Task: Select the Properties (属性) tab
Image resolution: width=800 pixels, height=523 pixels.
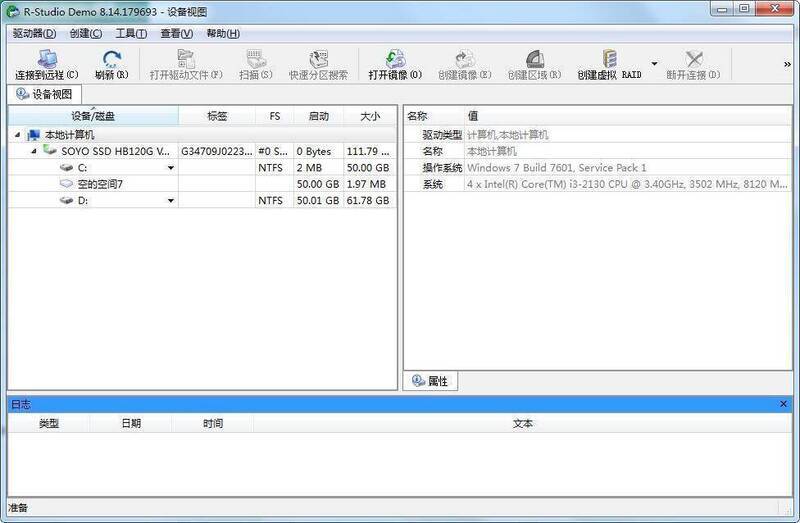Action: pos(430,381)
